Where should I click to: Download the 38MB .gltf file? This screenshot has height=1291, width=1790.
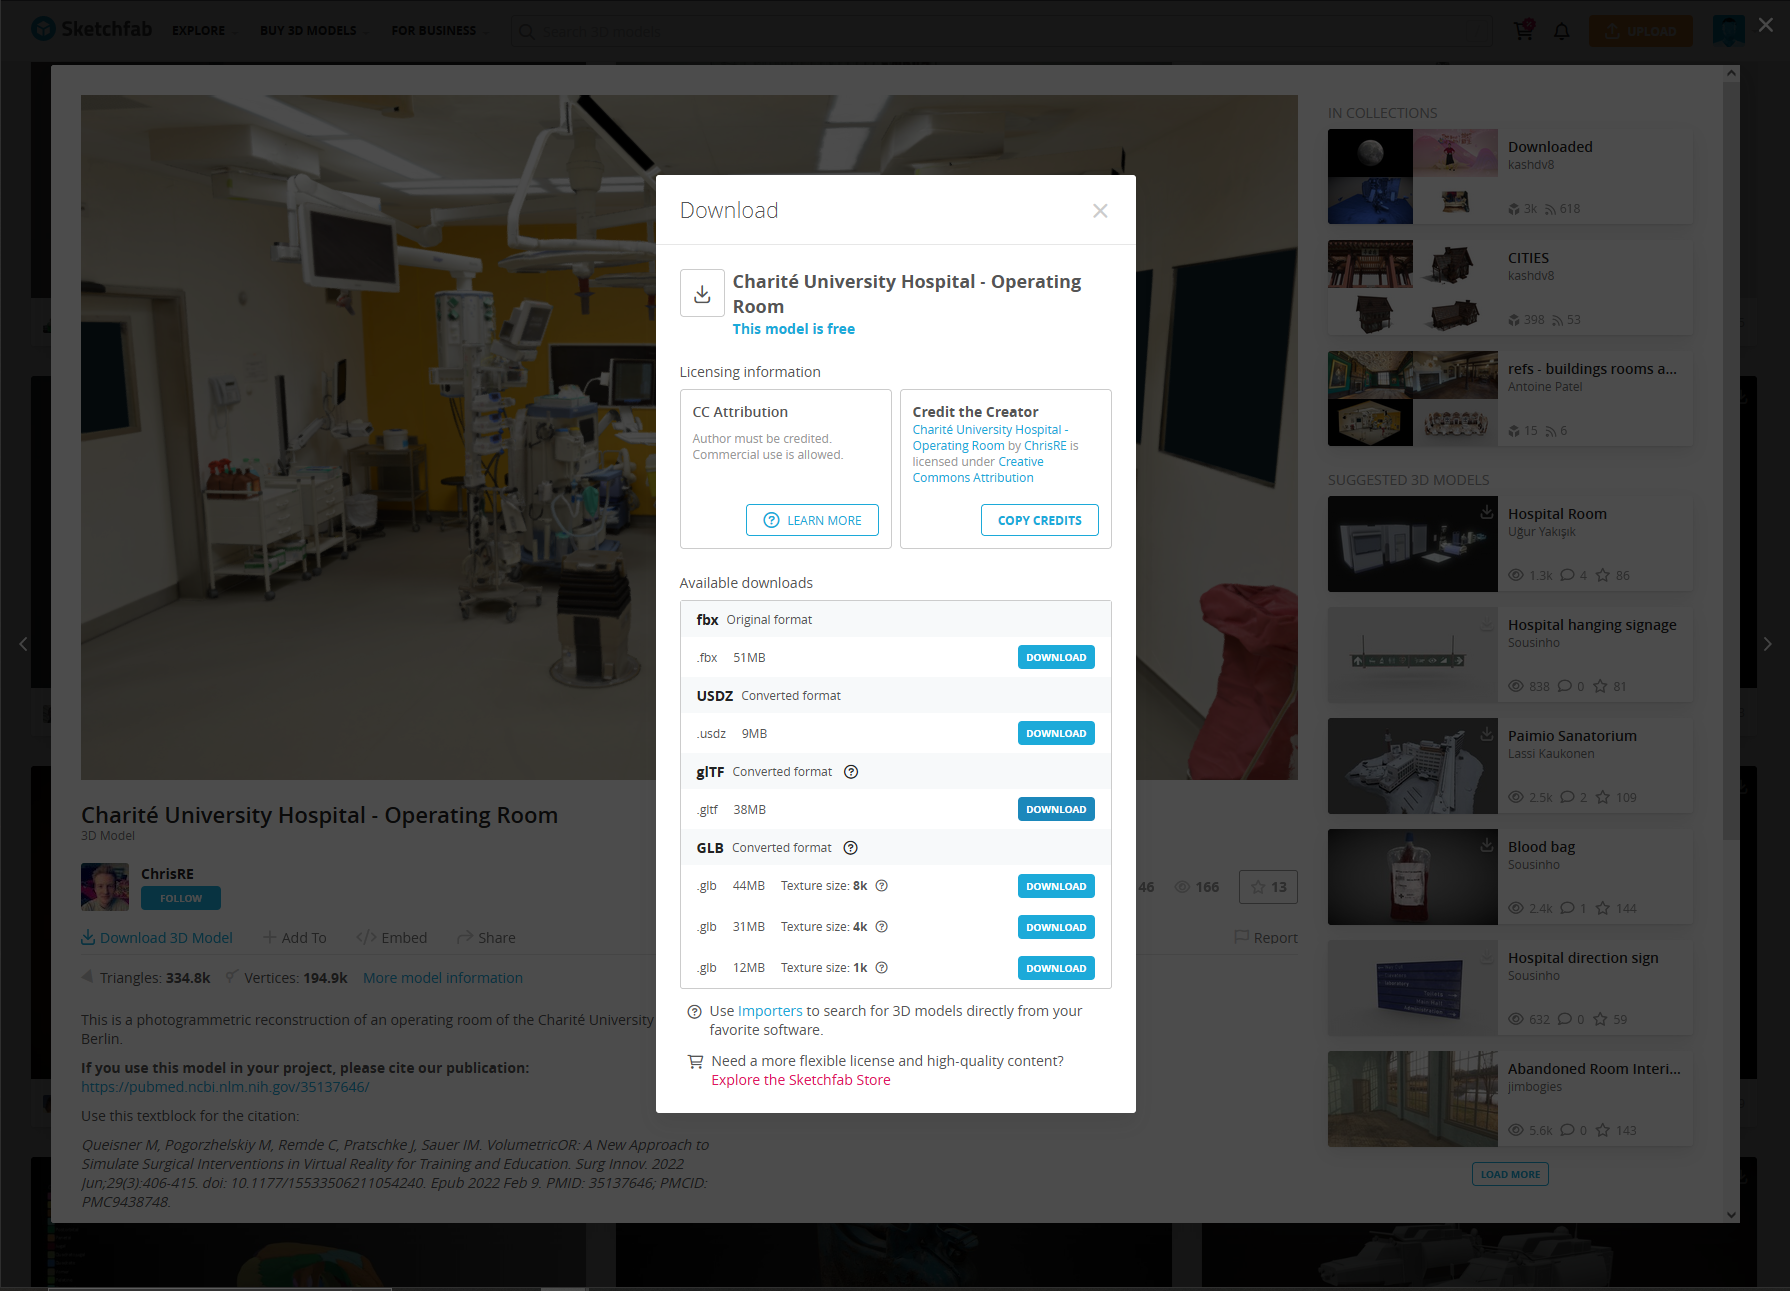1056,809
